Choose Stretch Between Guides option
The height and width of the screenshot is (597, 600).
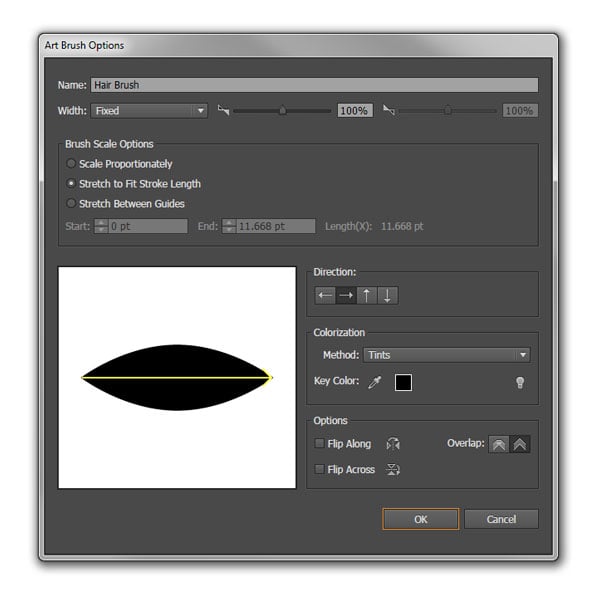(71, 203)
